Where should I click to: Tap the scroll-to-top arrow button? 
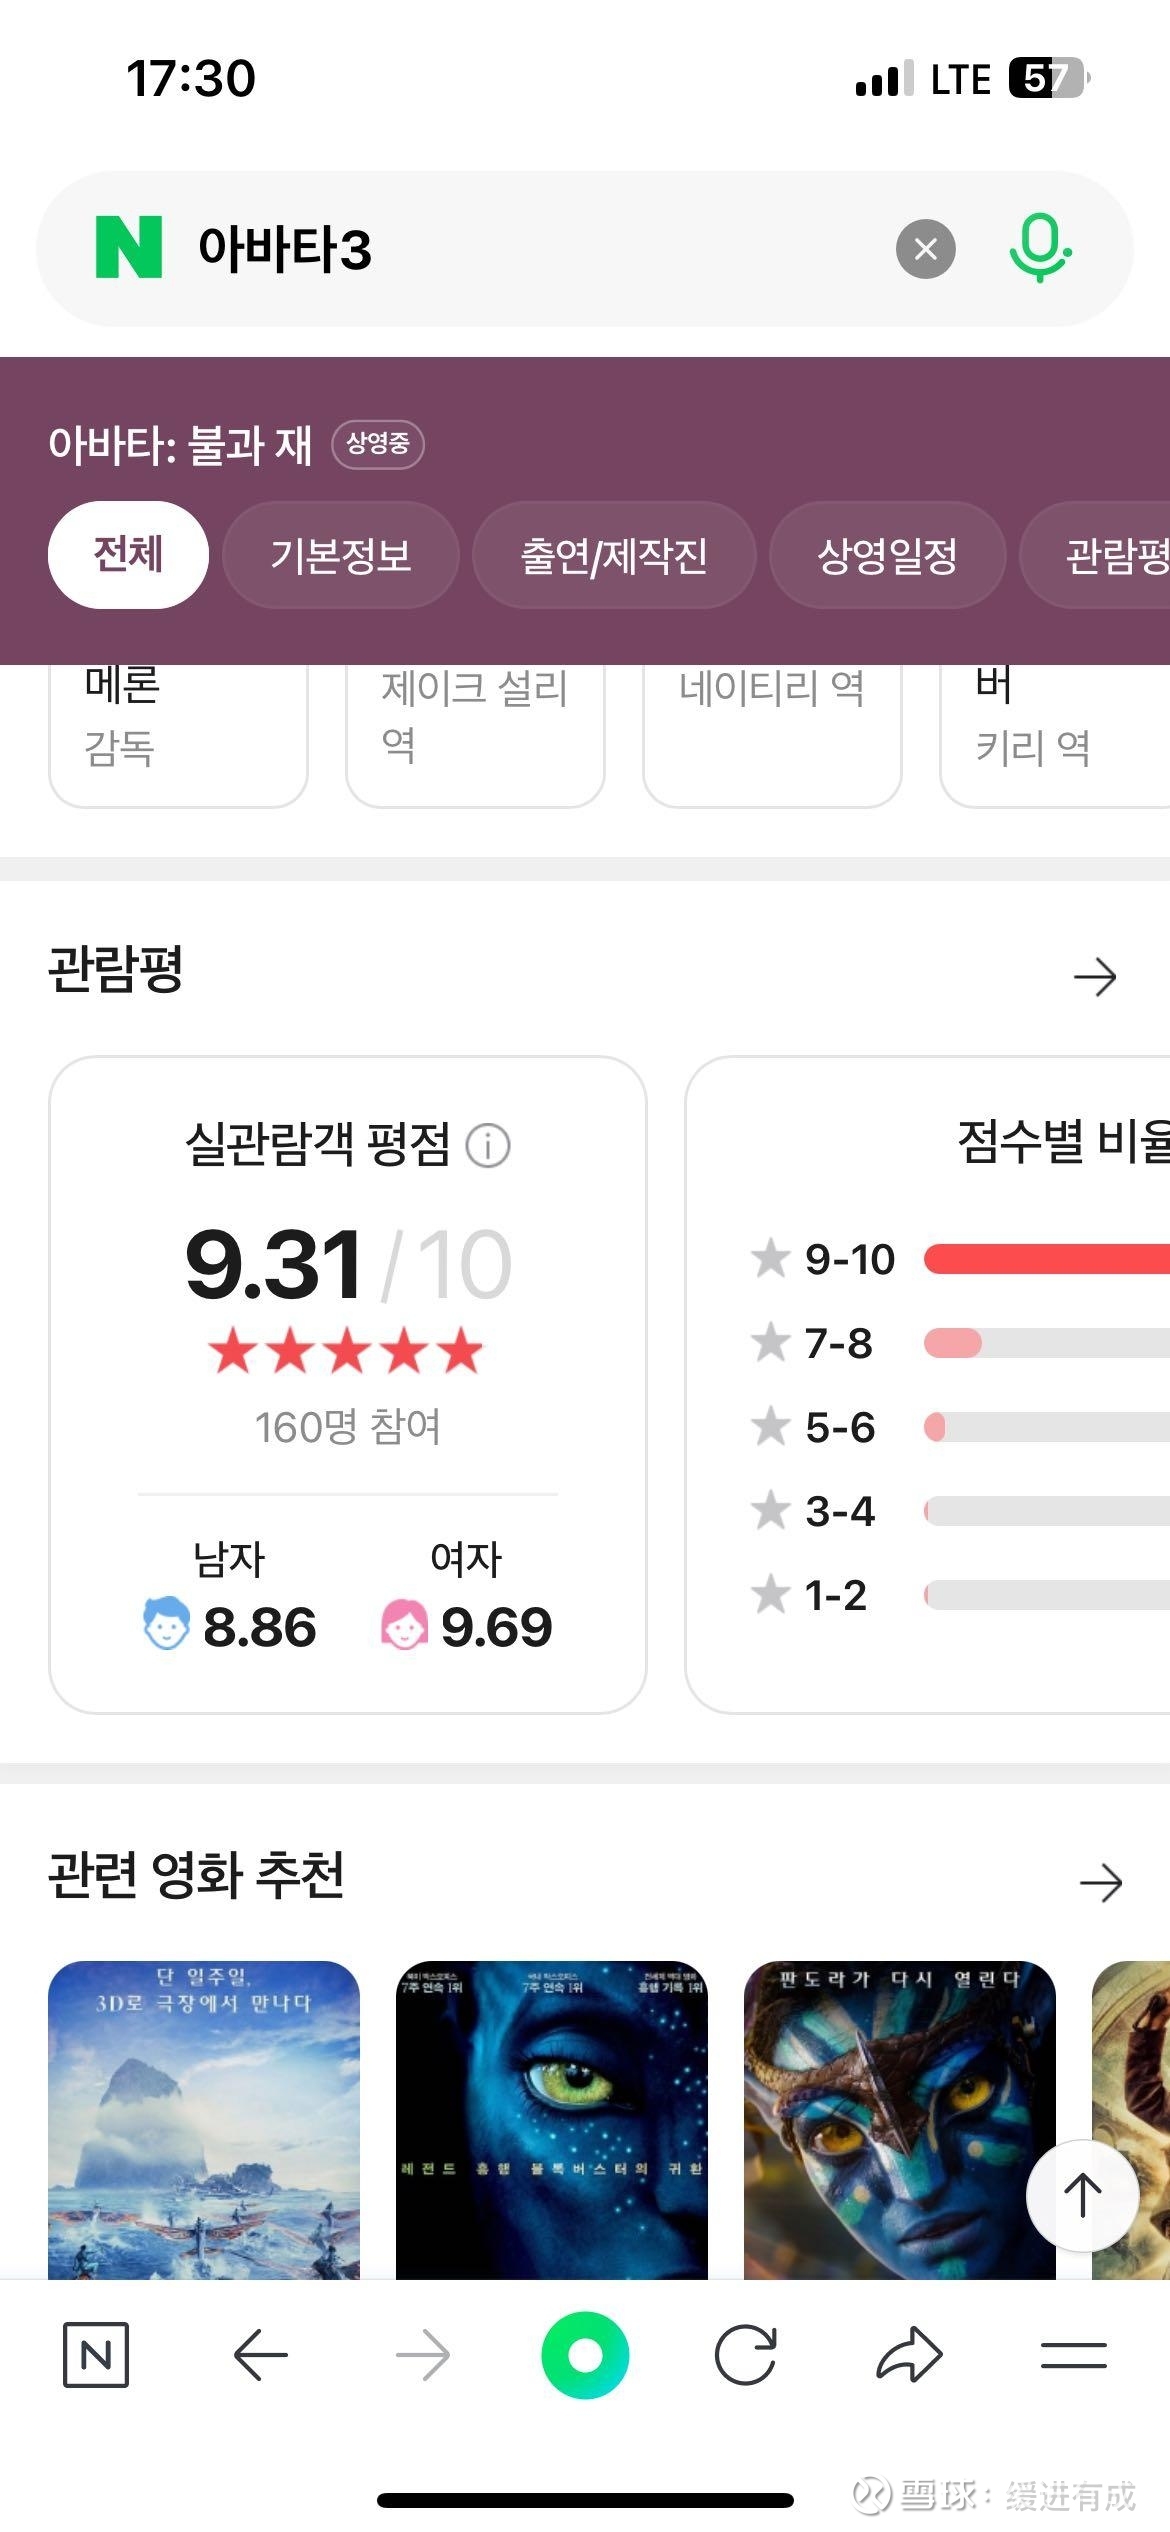(x=1083, y=2195)
